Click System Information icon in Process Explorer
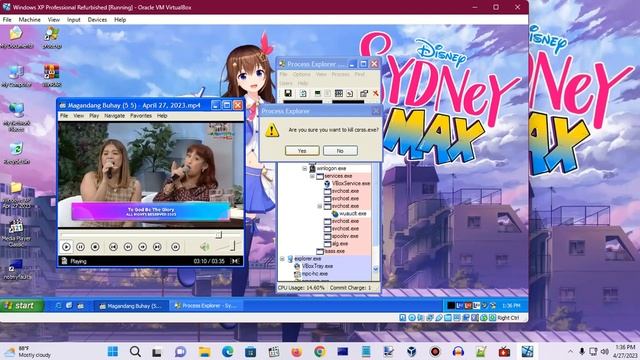This screenshot has width=640, height=360. tap(318, 93)
